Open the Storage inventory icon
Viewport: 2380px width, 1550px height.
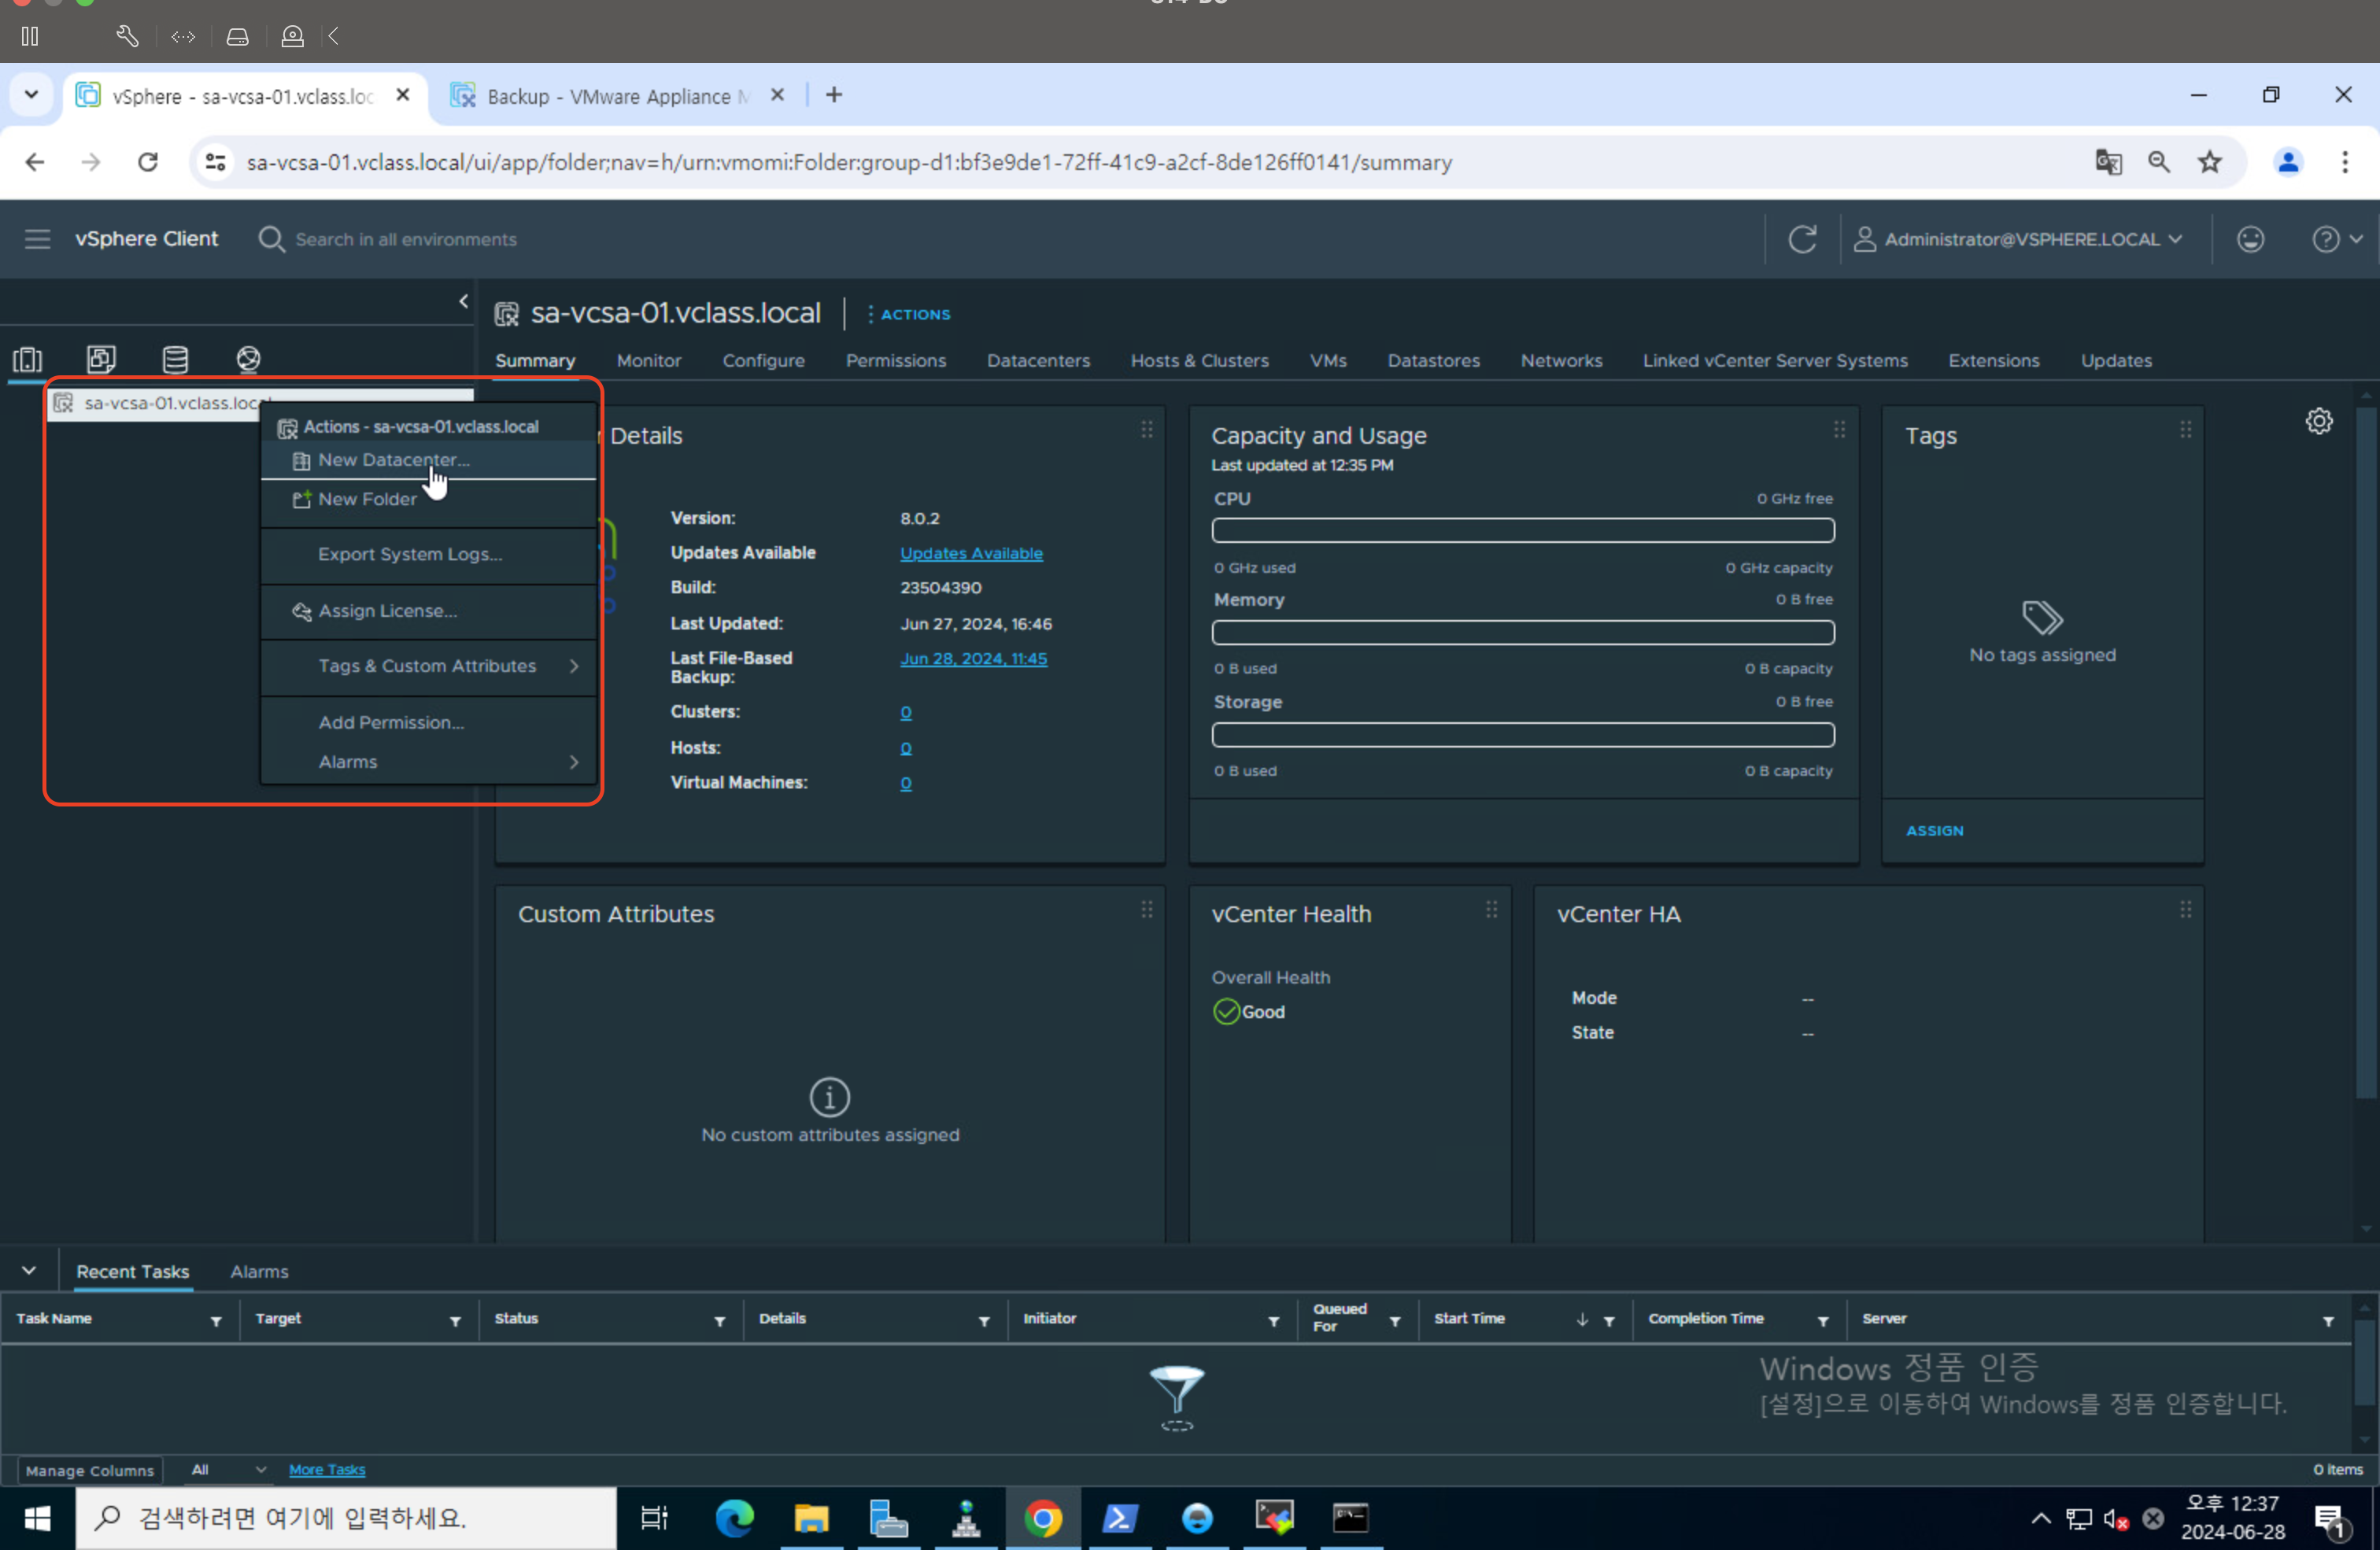click(175, 359)
